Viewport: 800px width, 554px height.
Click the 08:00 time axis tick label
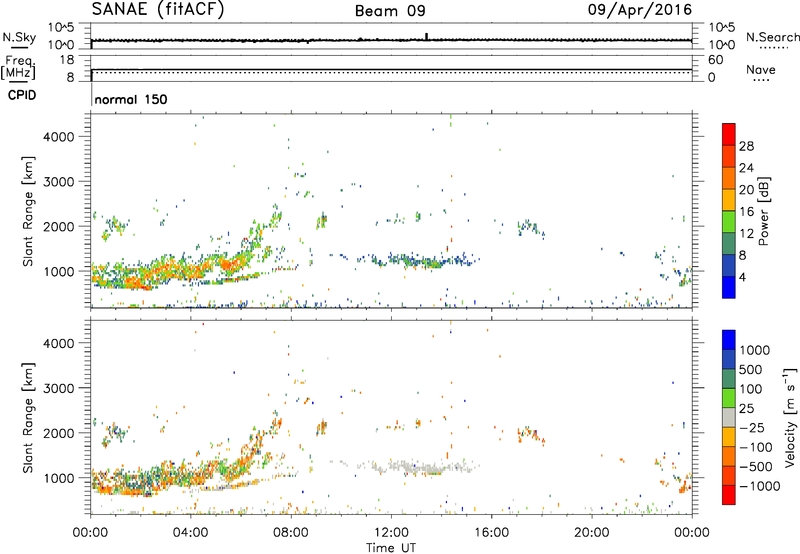pyautogui.click(x=291, y=533)
